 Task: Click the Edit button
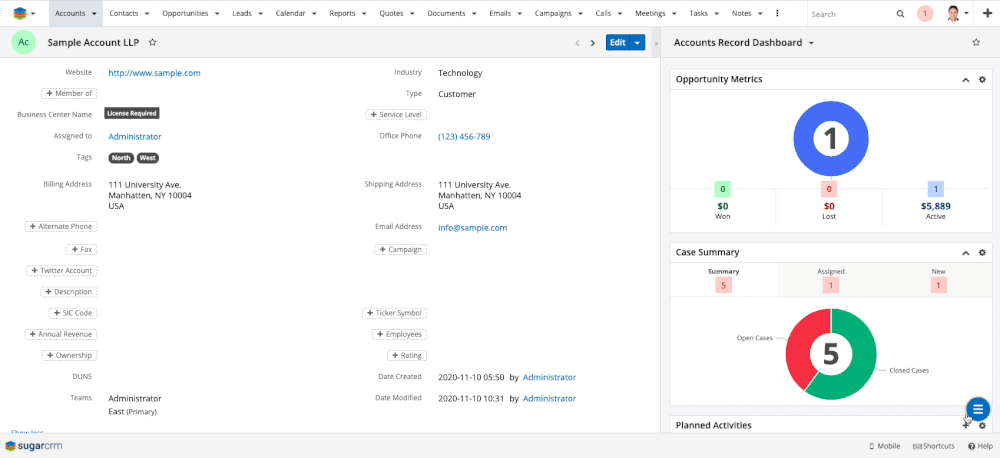pos(618,43)
